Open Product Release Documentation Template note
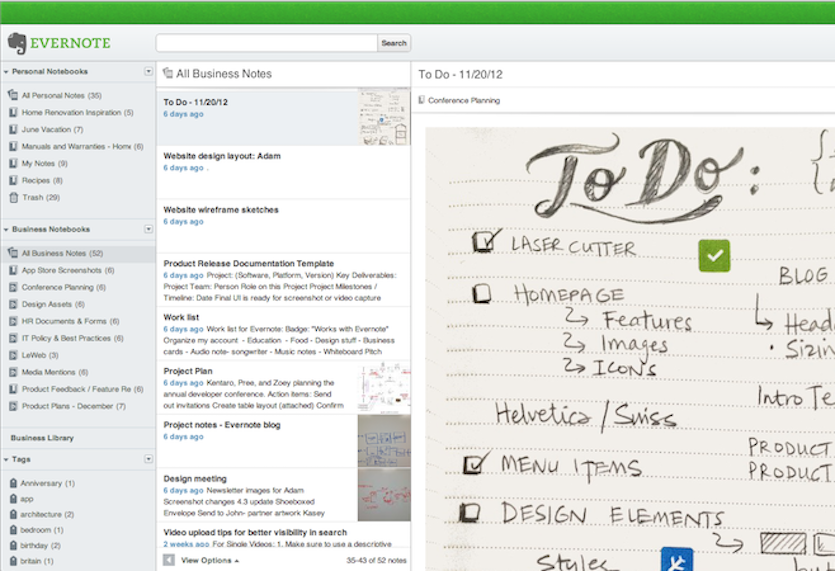The width and height of the screenshot is (835, 571). click(x=284, y=280)
